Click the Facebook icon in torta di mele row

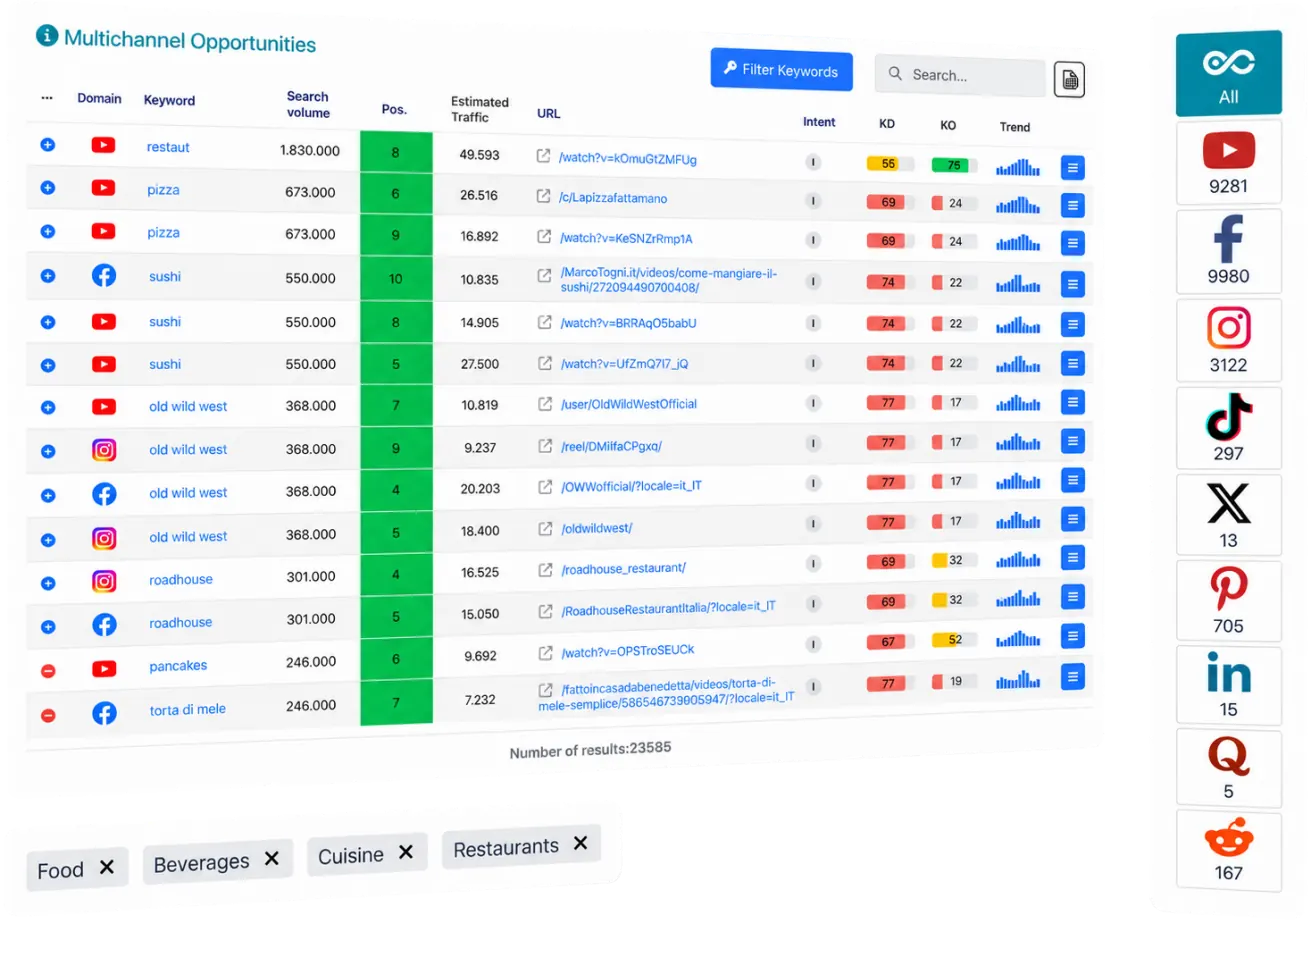click(104, 713)
